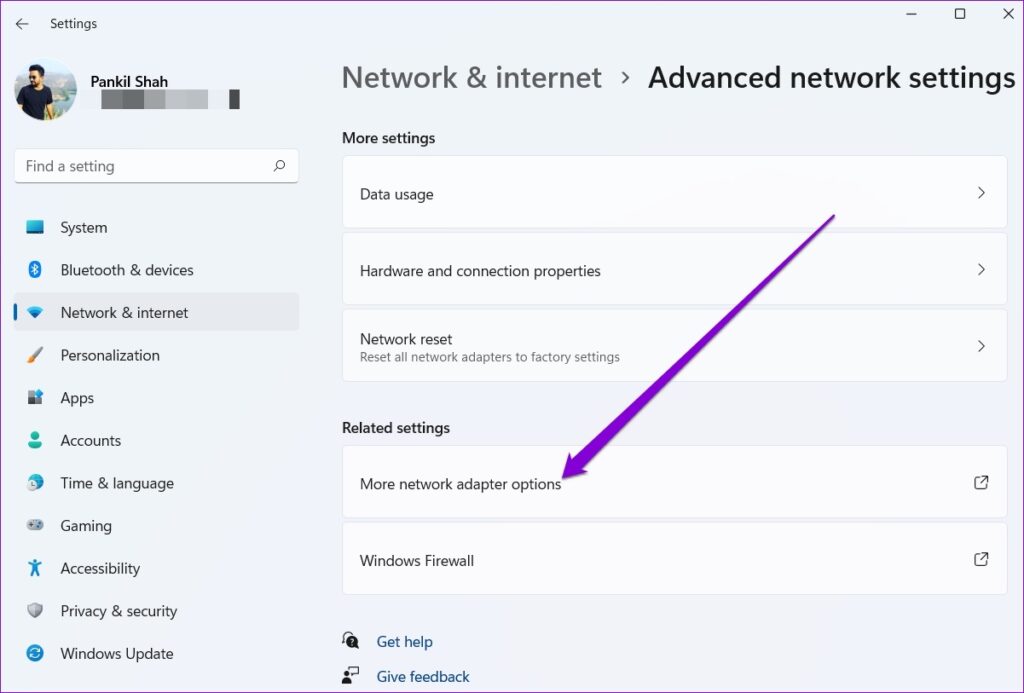Open Windows Firewall external link
1024x693 pixels.
pos(674,560)
